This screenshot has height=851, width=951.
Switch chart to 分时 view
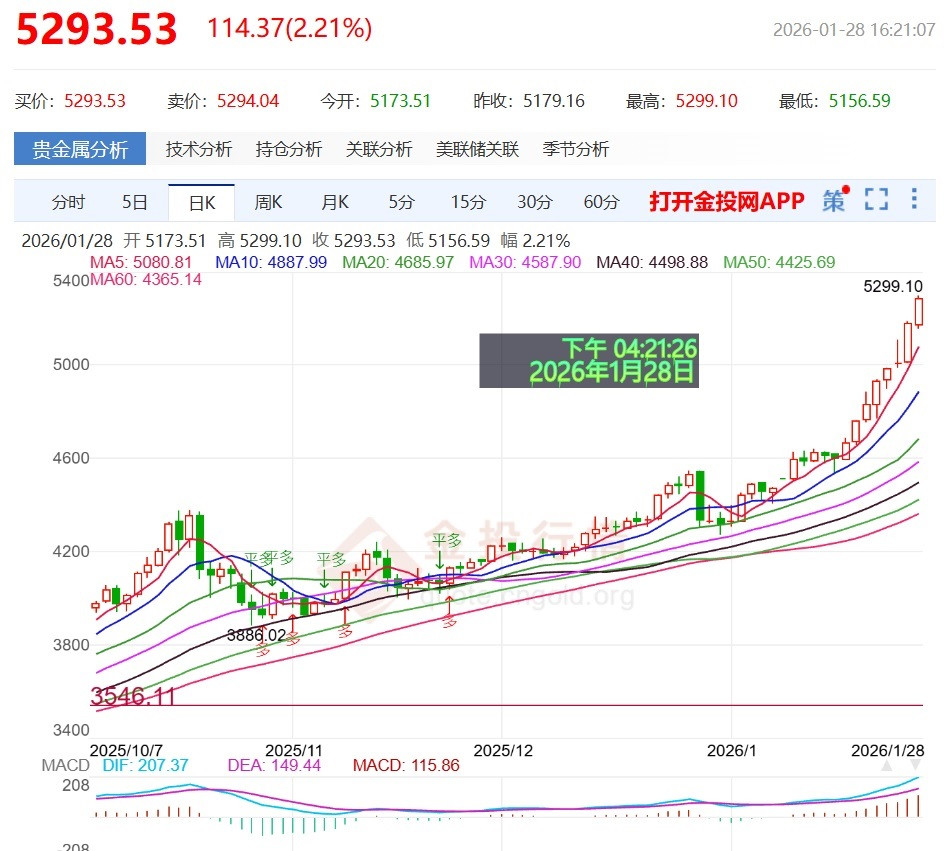coord(69,202)
